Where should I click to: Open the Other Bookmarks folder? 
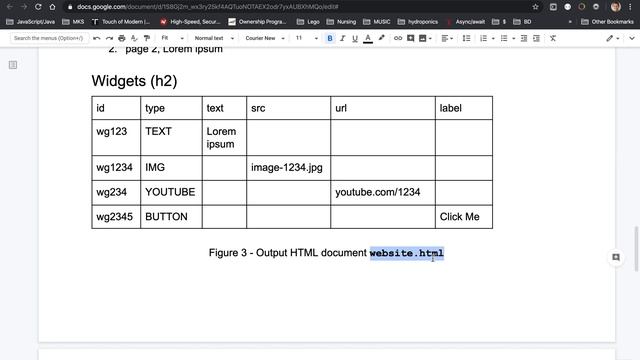click(607, 22)
